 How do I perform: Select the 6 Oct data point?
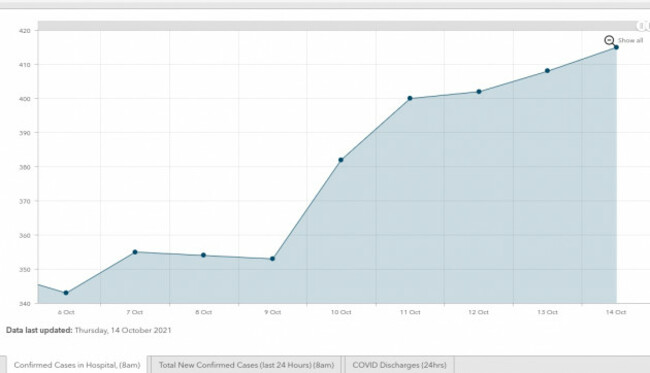[66, 293]
